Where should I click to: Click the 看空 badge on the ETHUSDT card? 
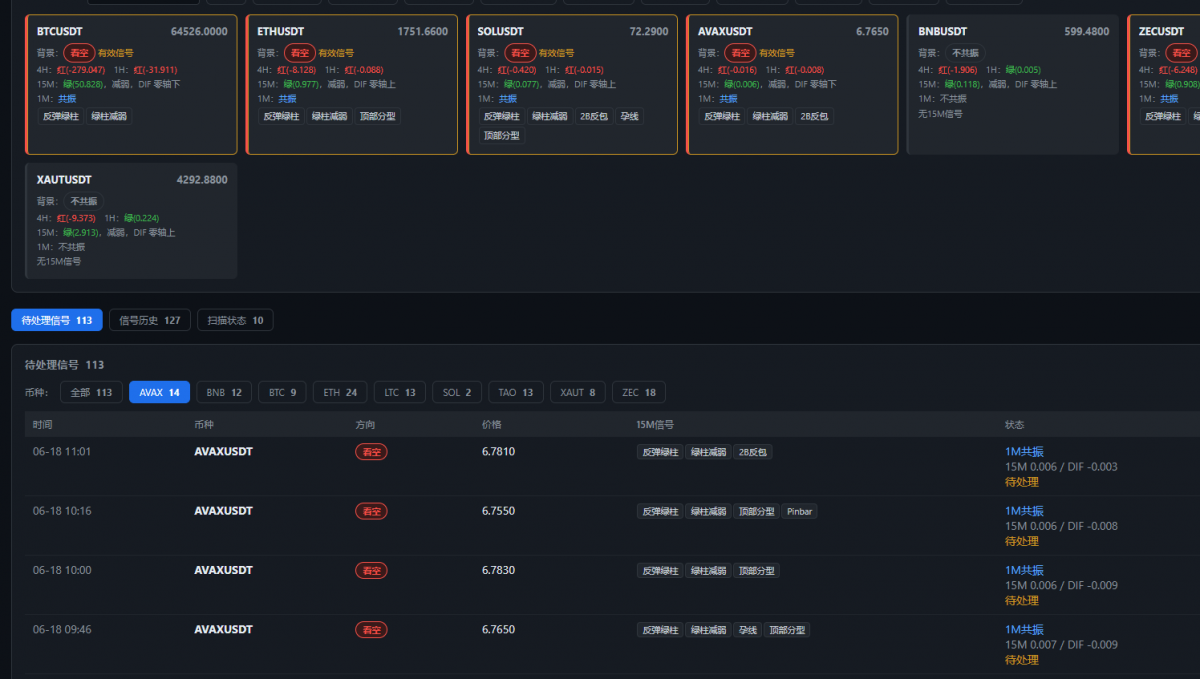(299, 53)
